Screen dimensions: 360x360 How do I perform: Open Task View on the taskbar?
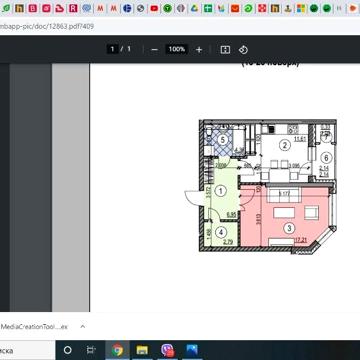point(90,350)
